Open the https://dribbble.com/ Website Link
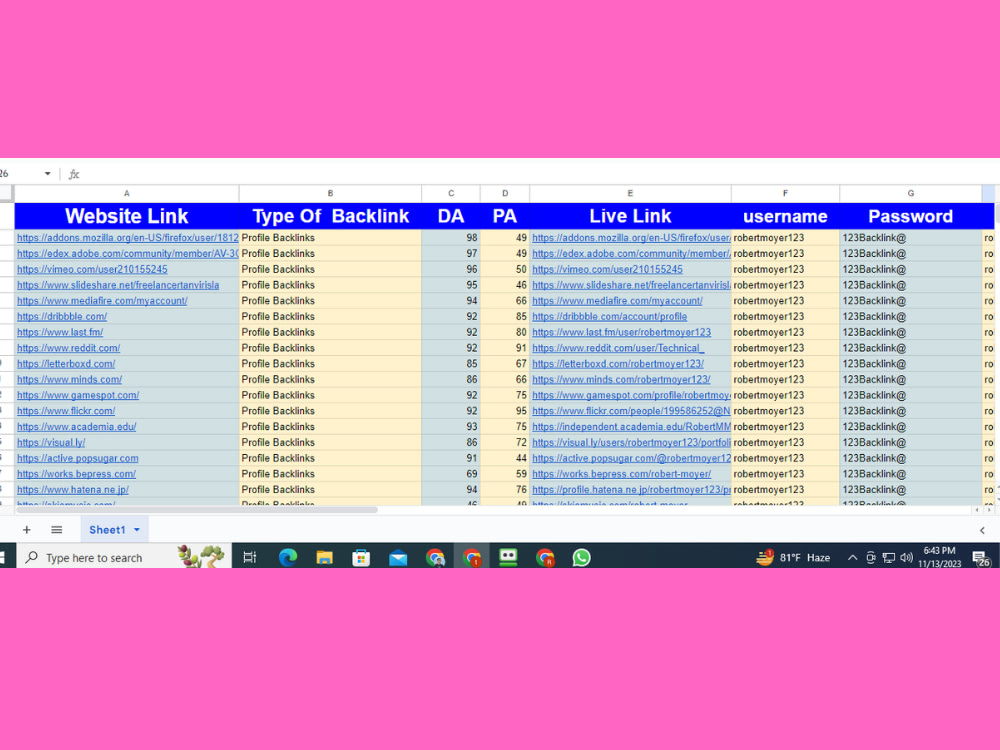This screenshot has height=750, width=1000. [62, 316]
